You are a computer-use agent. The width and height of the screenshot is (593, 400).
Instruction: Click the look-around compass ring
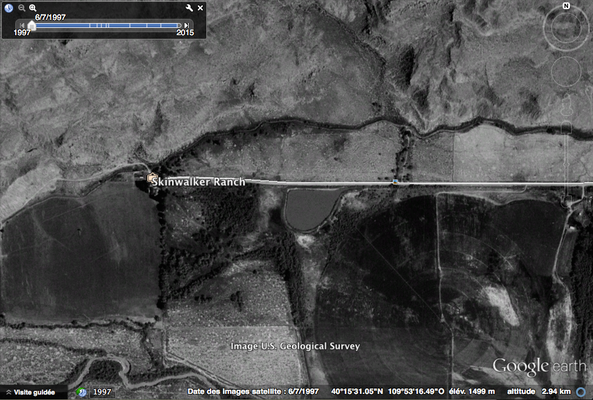(566, 28)
